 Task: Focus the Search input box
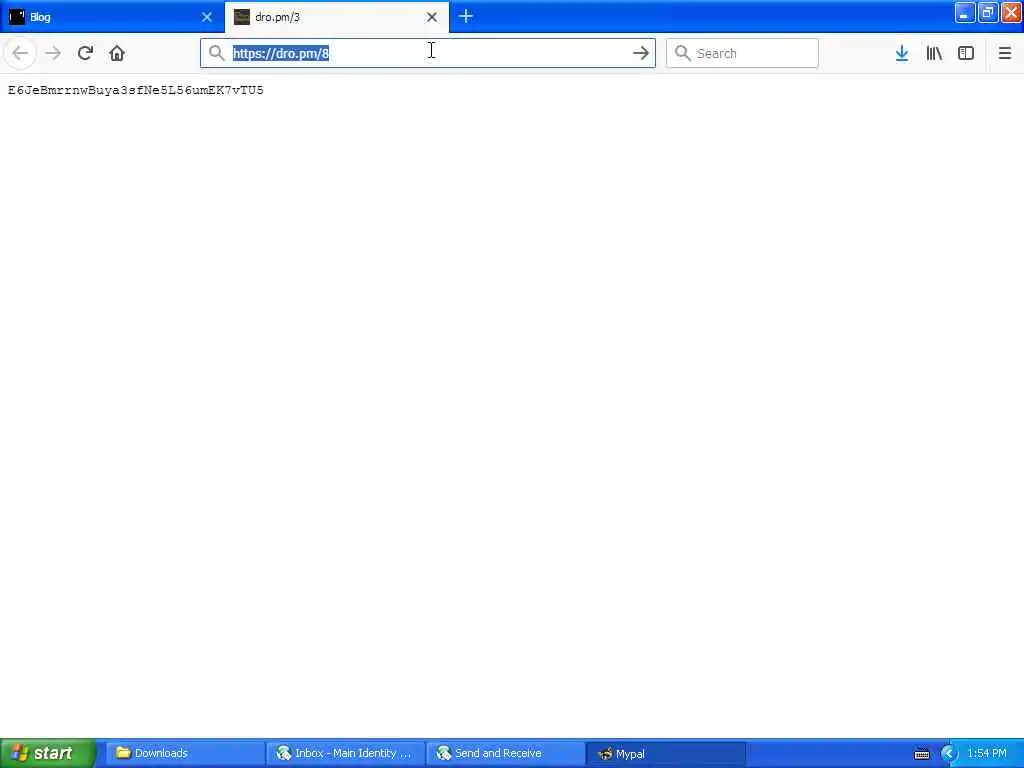742,53
